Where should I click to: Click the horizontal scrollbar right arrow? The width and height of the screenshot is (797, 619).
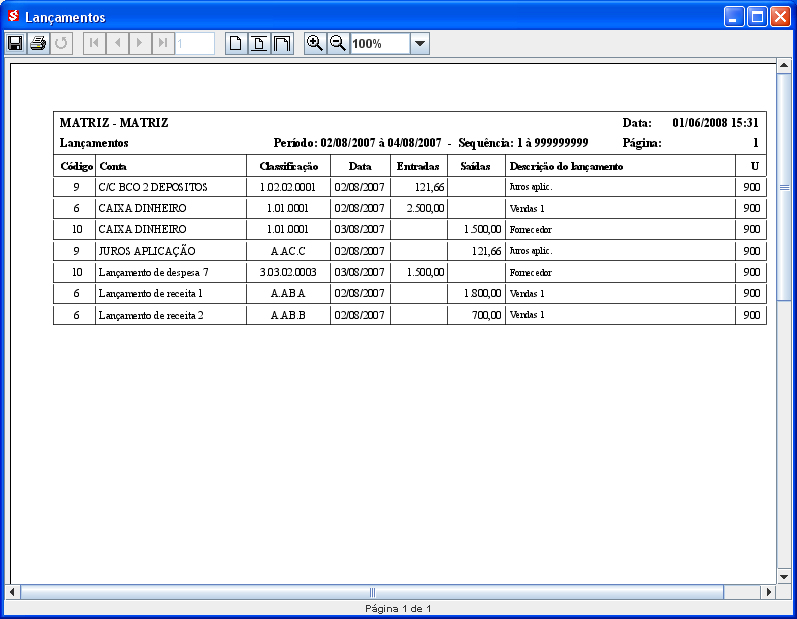pos(768,592)
